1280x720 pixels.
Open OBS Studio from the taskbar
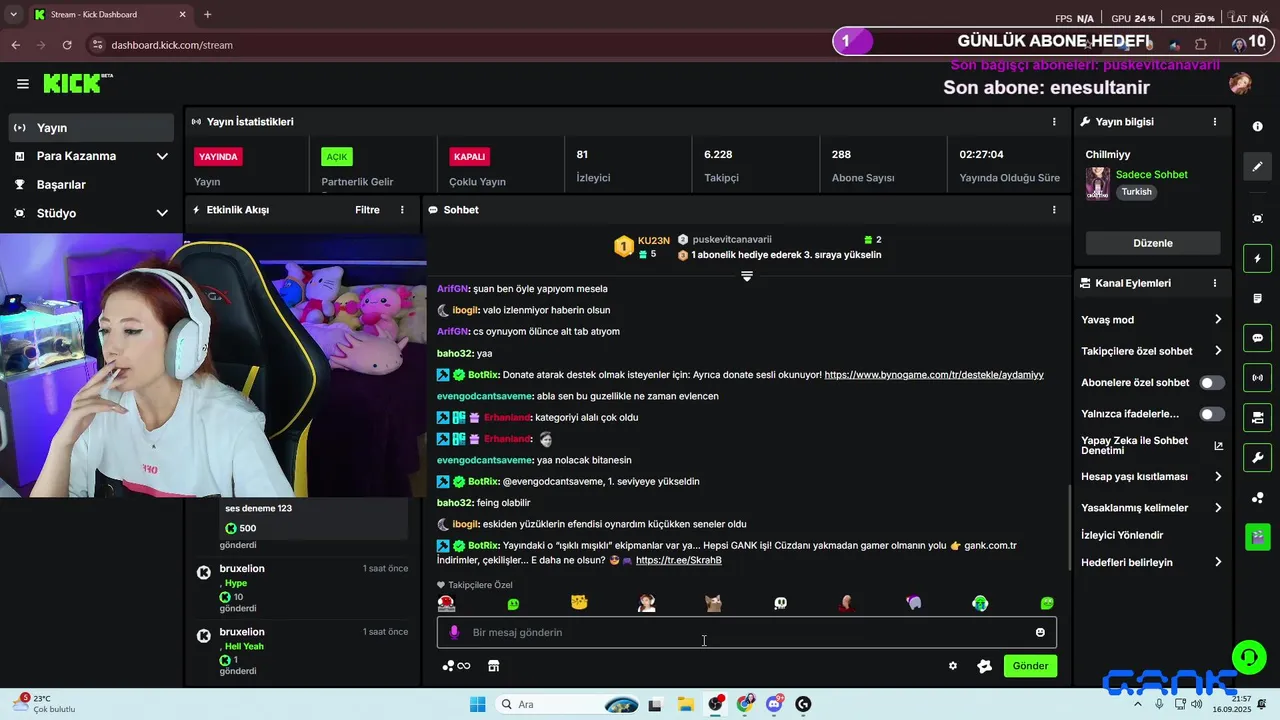coord(715,704)
